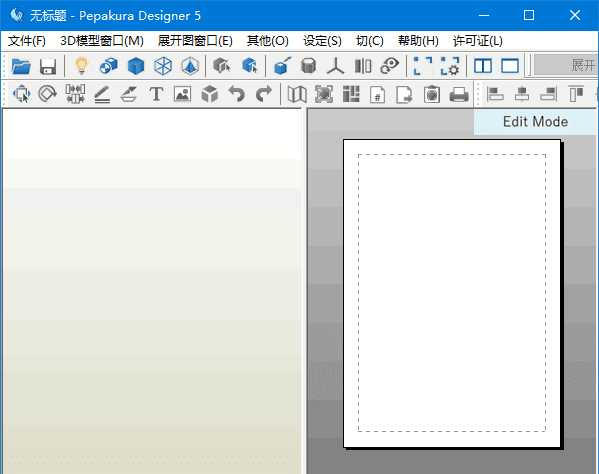Click the split panels mirror icon
The image size is (599, 474).
coord(363,66)
